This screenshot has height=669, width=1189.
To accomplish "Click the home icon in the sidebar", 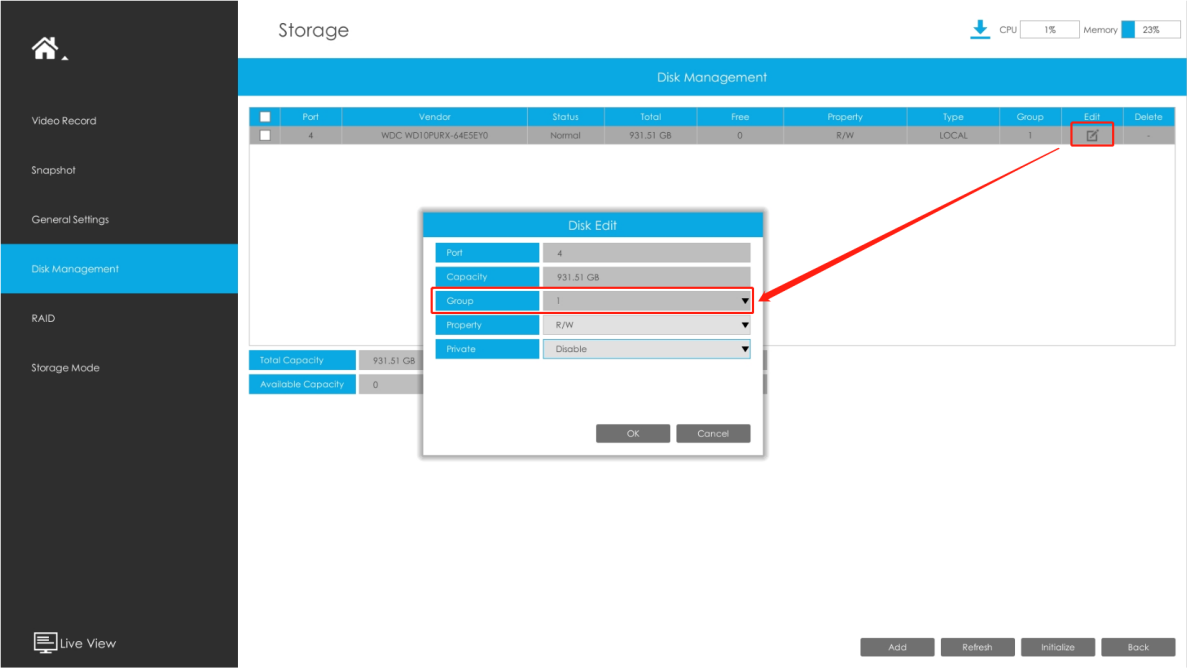I will pos(45,48).
